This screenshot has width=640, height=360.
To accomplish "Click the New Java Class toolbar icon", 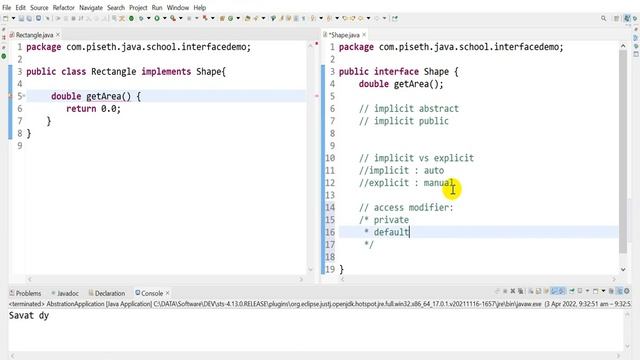I will pyautogui.click(x=231, y=18).
